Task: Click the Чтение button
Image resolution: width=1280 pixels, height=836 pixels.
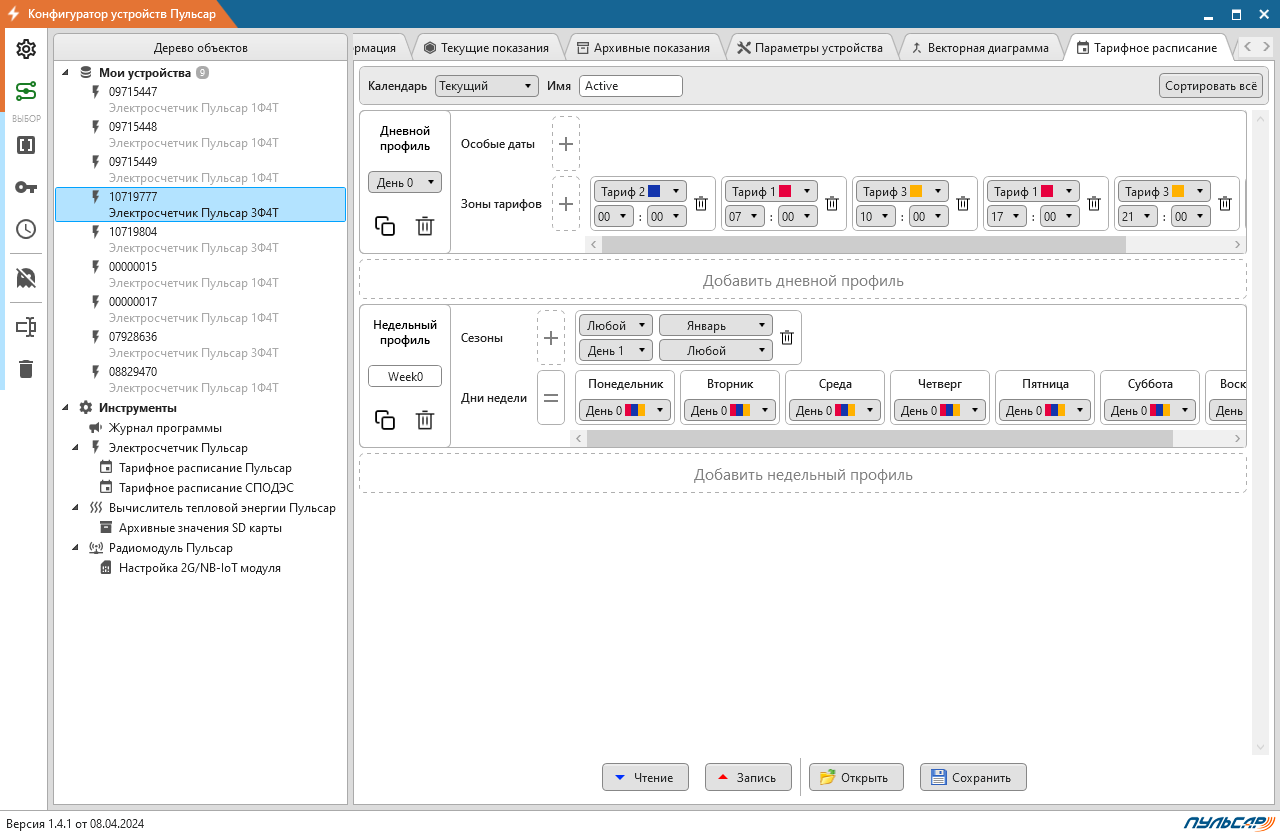Action: click(645, 777)
